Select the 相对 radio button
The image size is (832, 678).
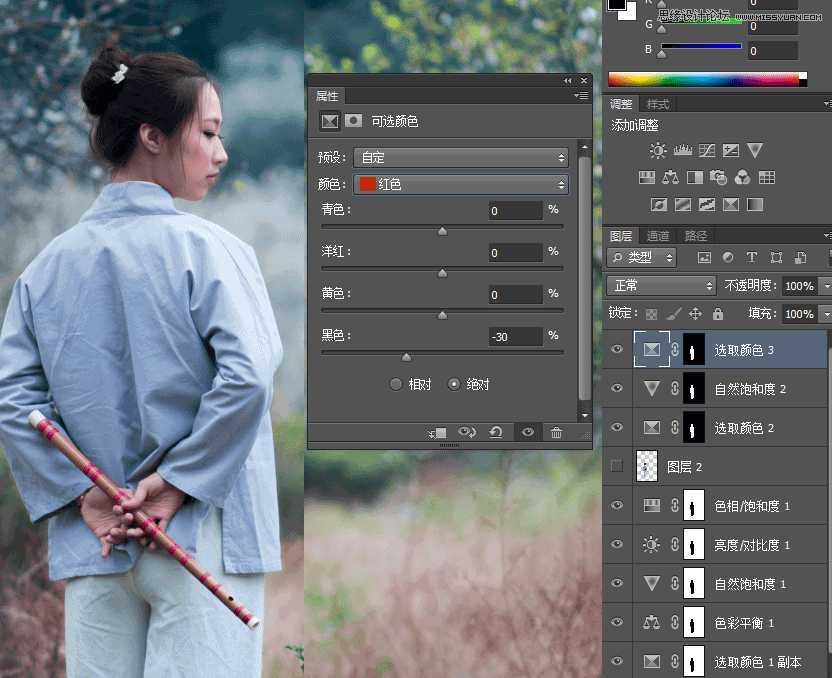click(396, 383)
